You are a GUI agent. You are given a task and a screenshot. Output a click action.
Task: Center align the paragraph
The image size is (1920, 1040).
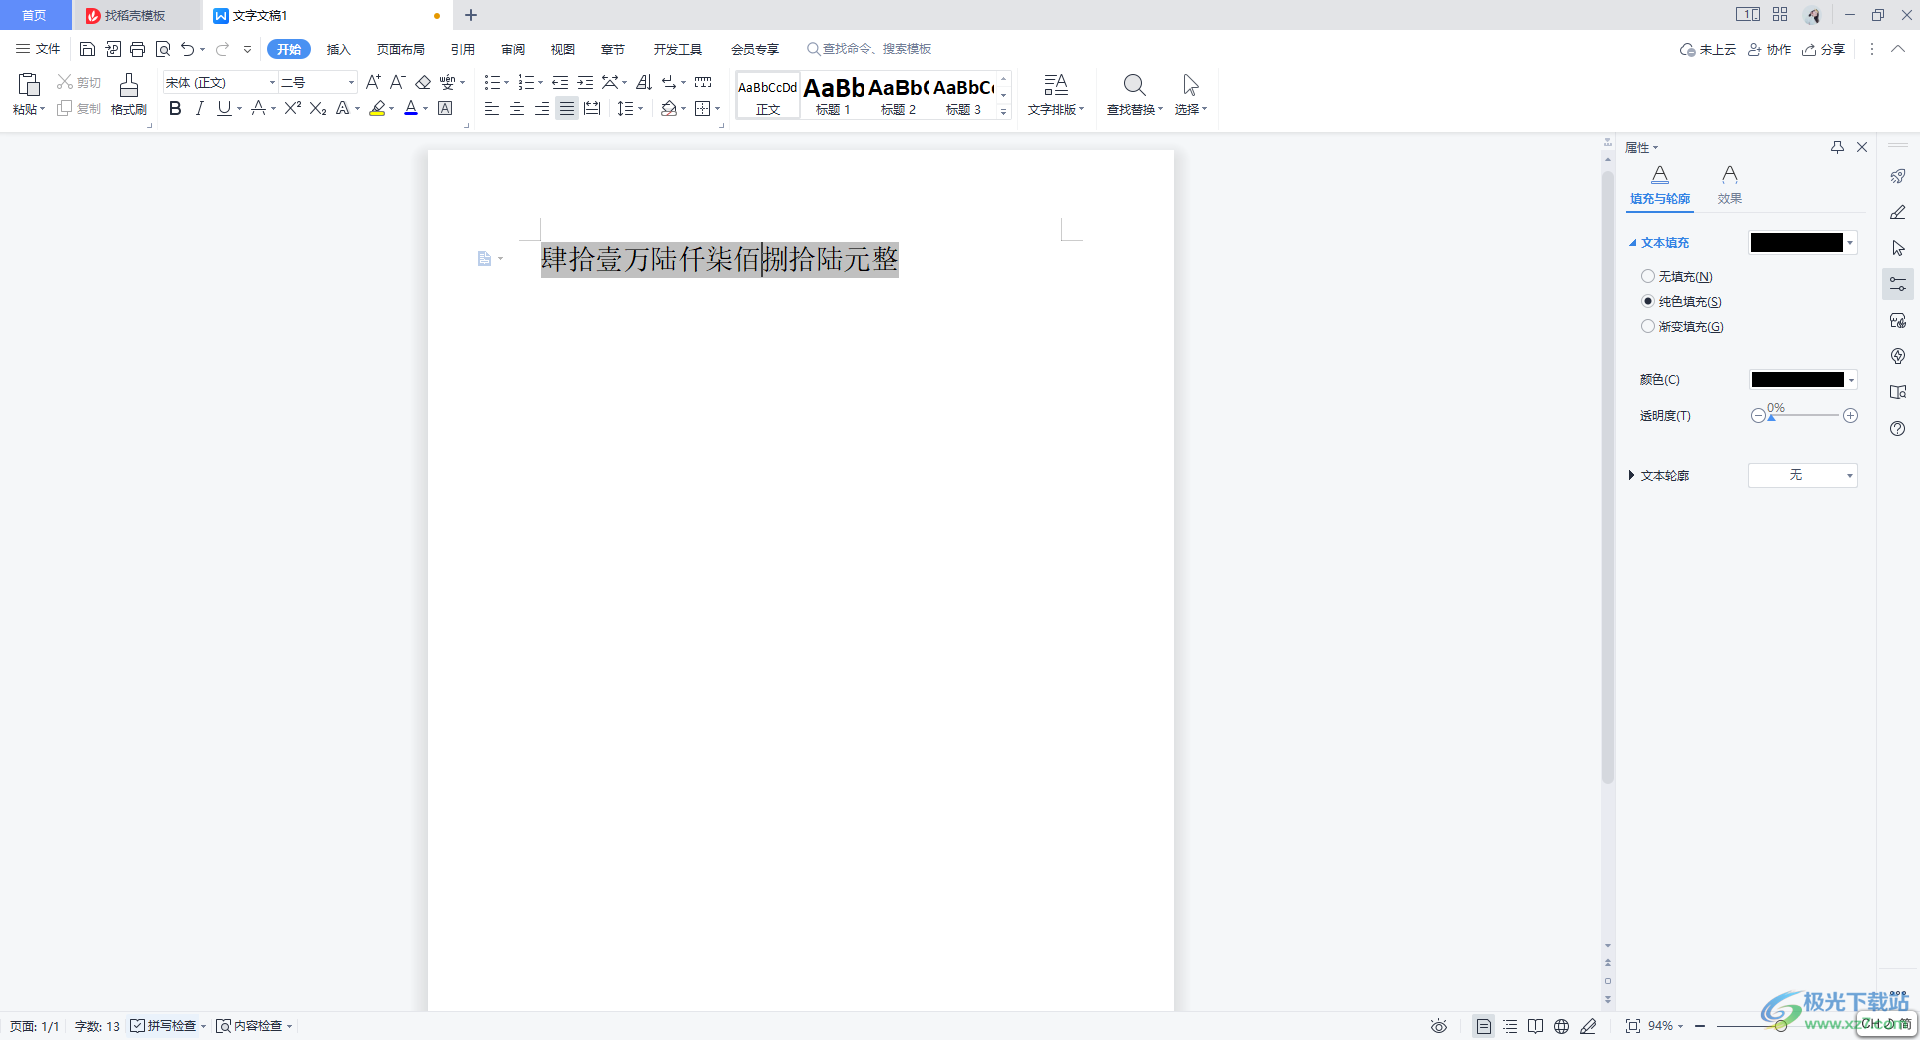517,108
